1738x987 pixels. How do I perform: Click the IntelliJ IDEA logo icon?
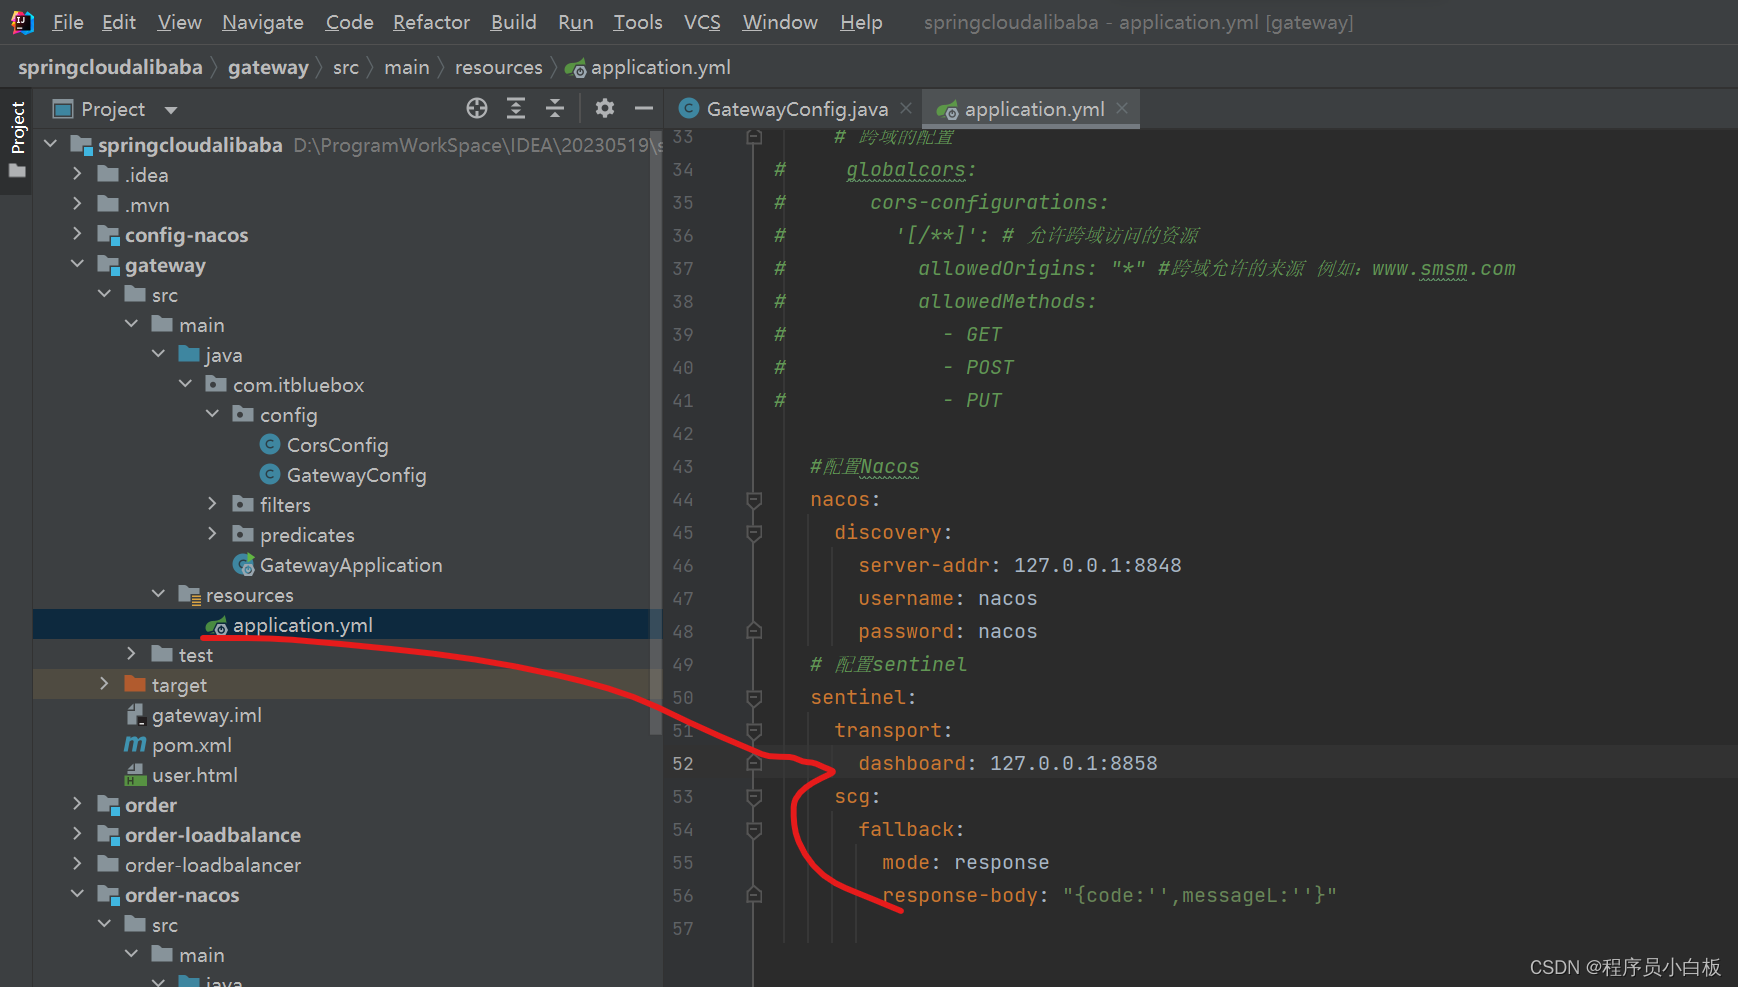click(22, 22)
